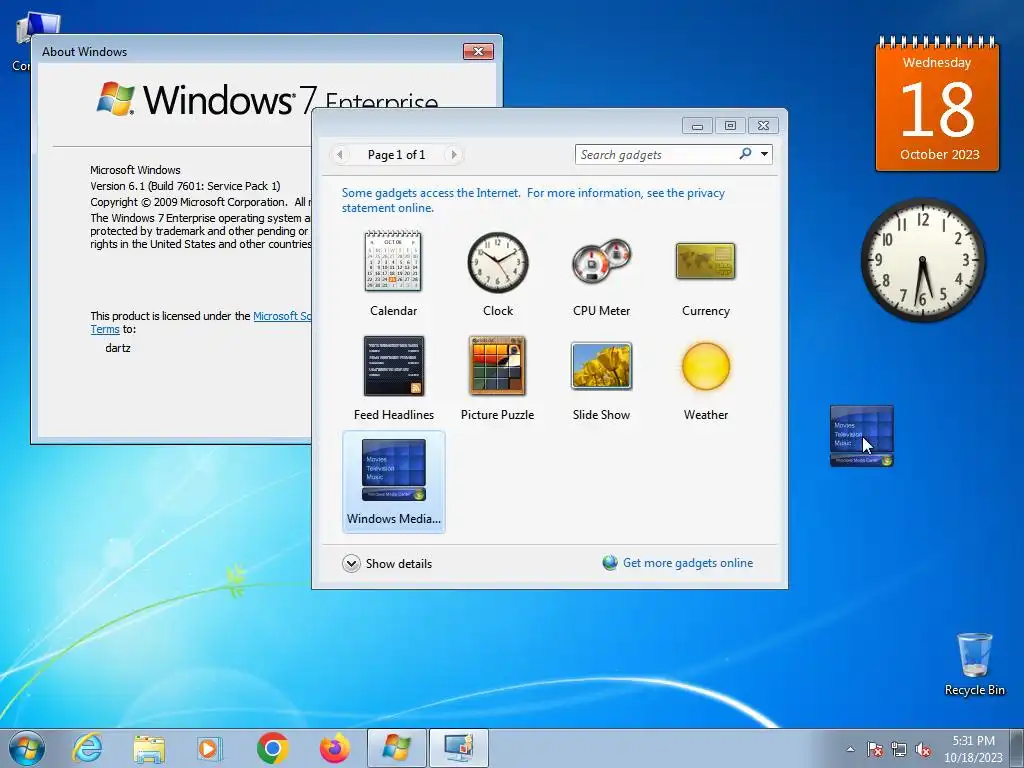This screenshot has width=1024, height=768.
Task: Switch to gadget gallery taskbar button
Action: coord(458,748)
